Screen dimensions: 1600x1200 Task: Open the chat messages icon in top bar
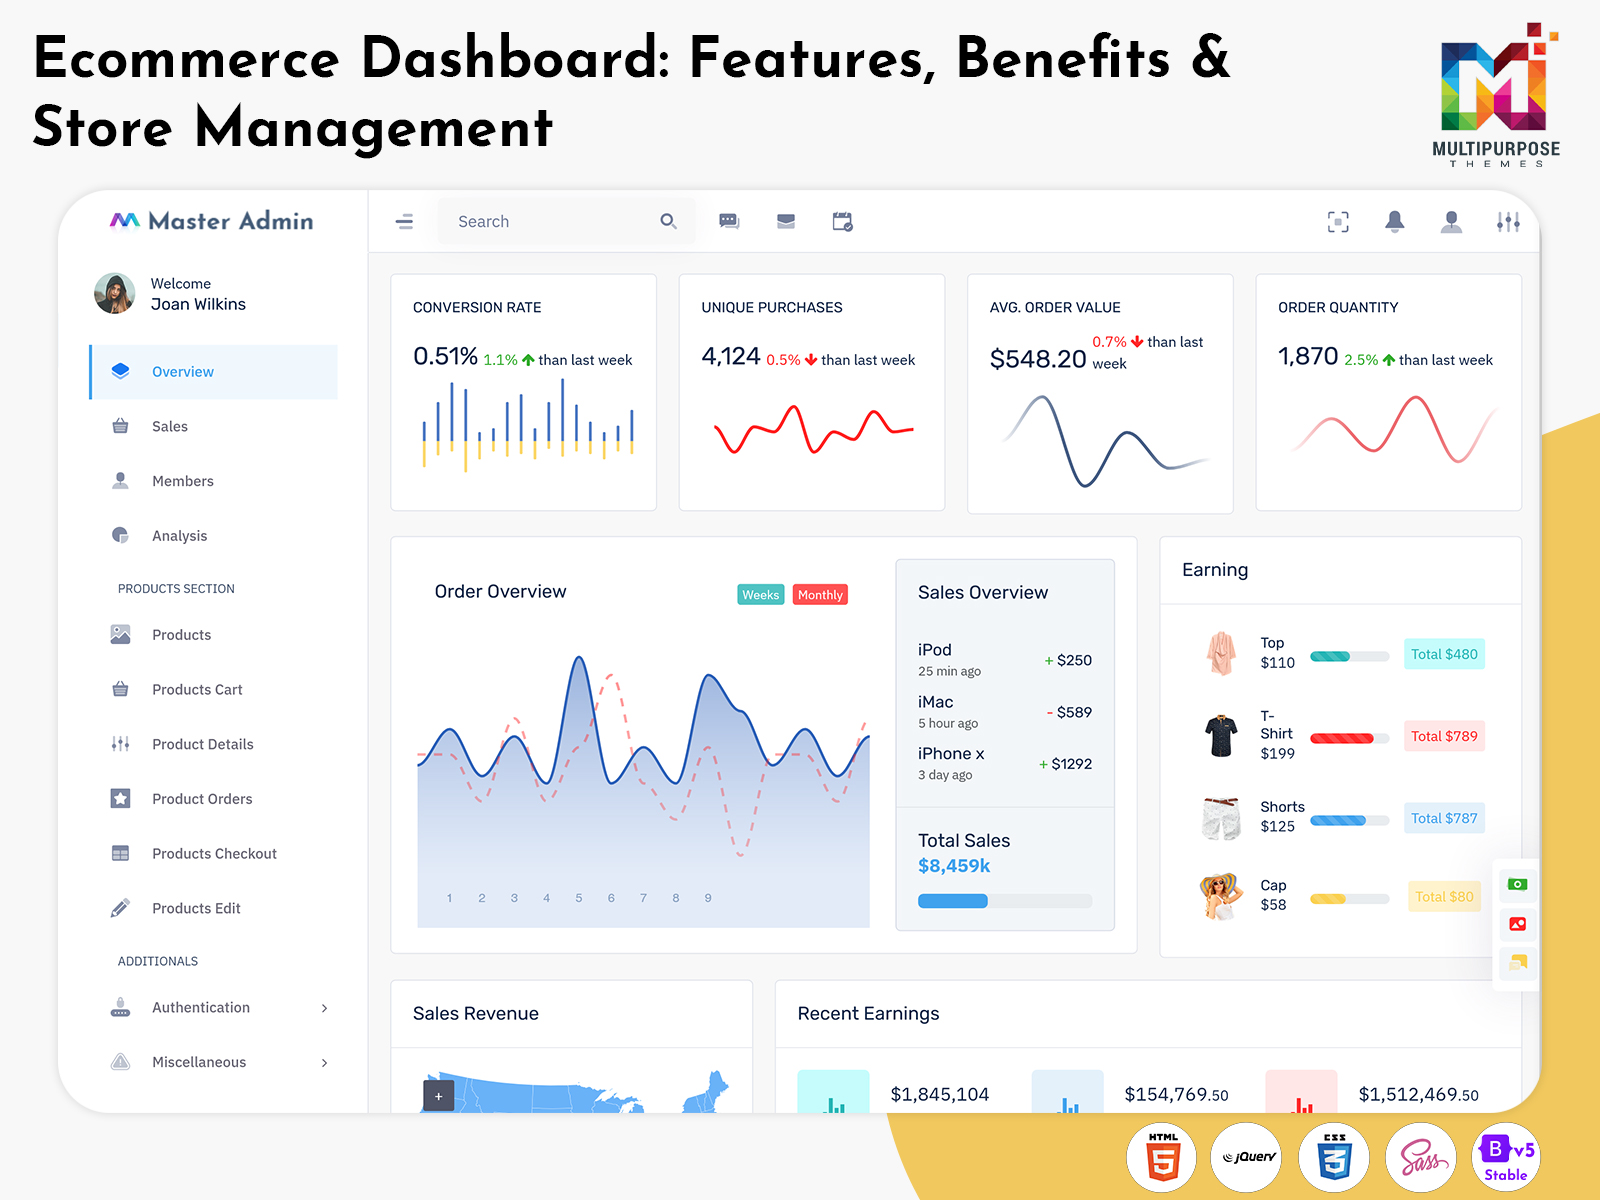tap(729, 221)
